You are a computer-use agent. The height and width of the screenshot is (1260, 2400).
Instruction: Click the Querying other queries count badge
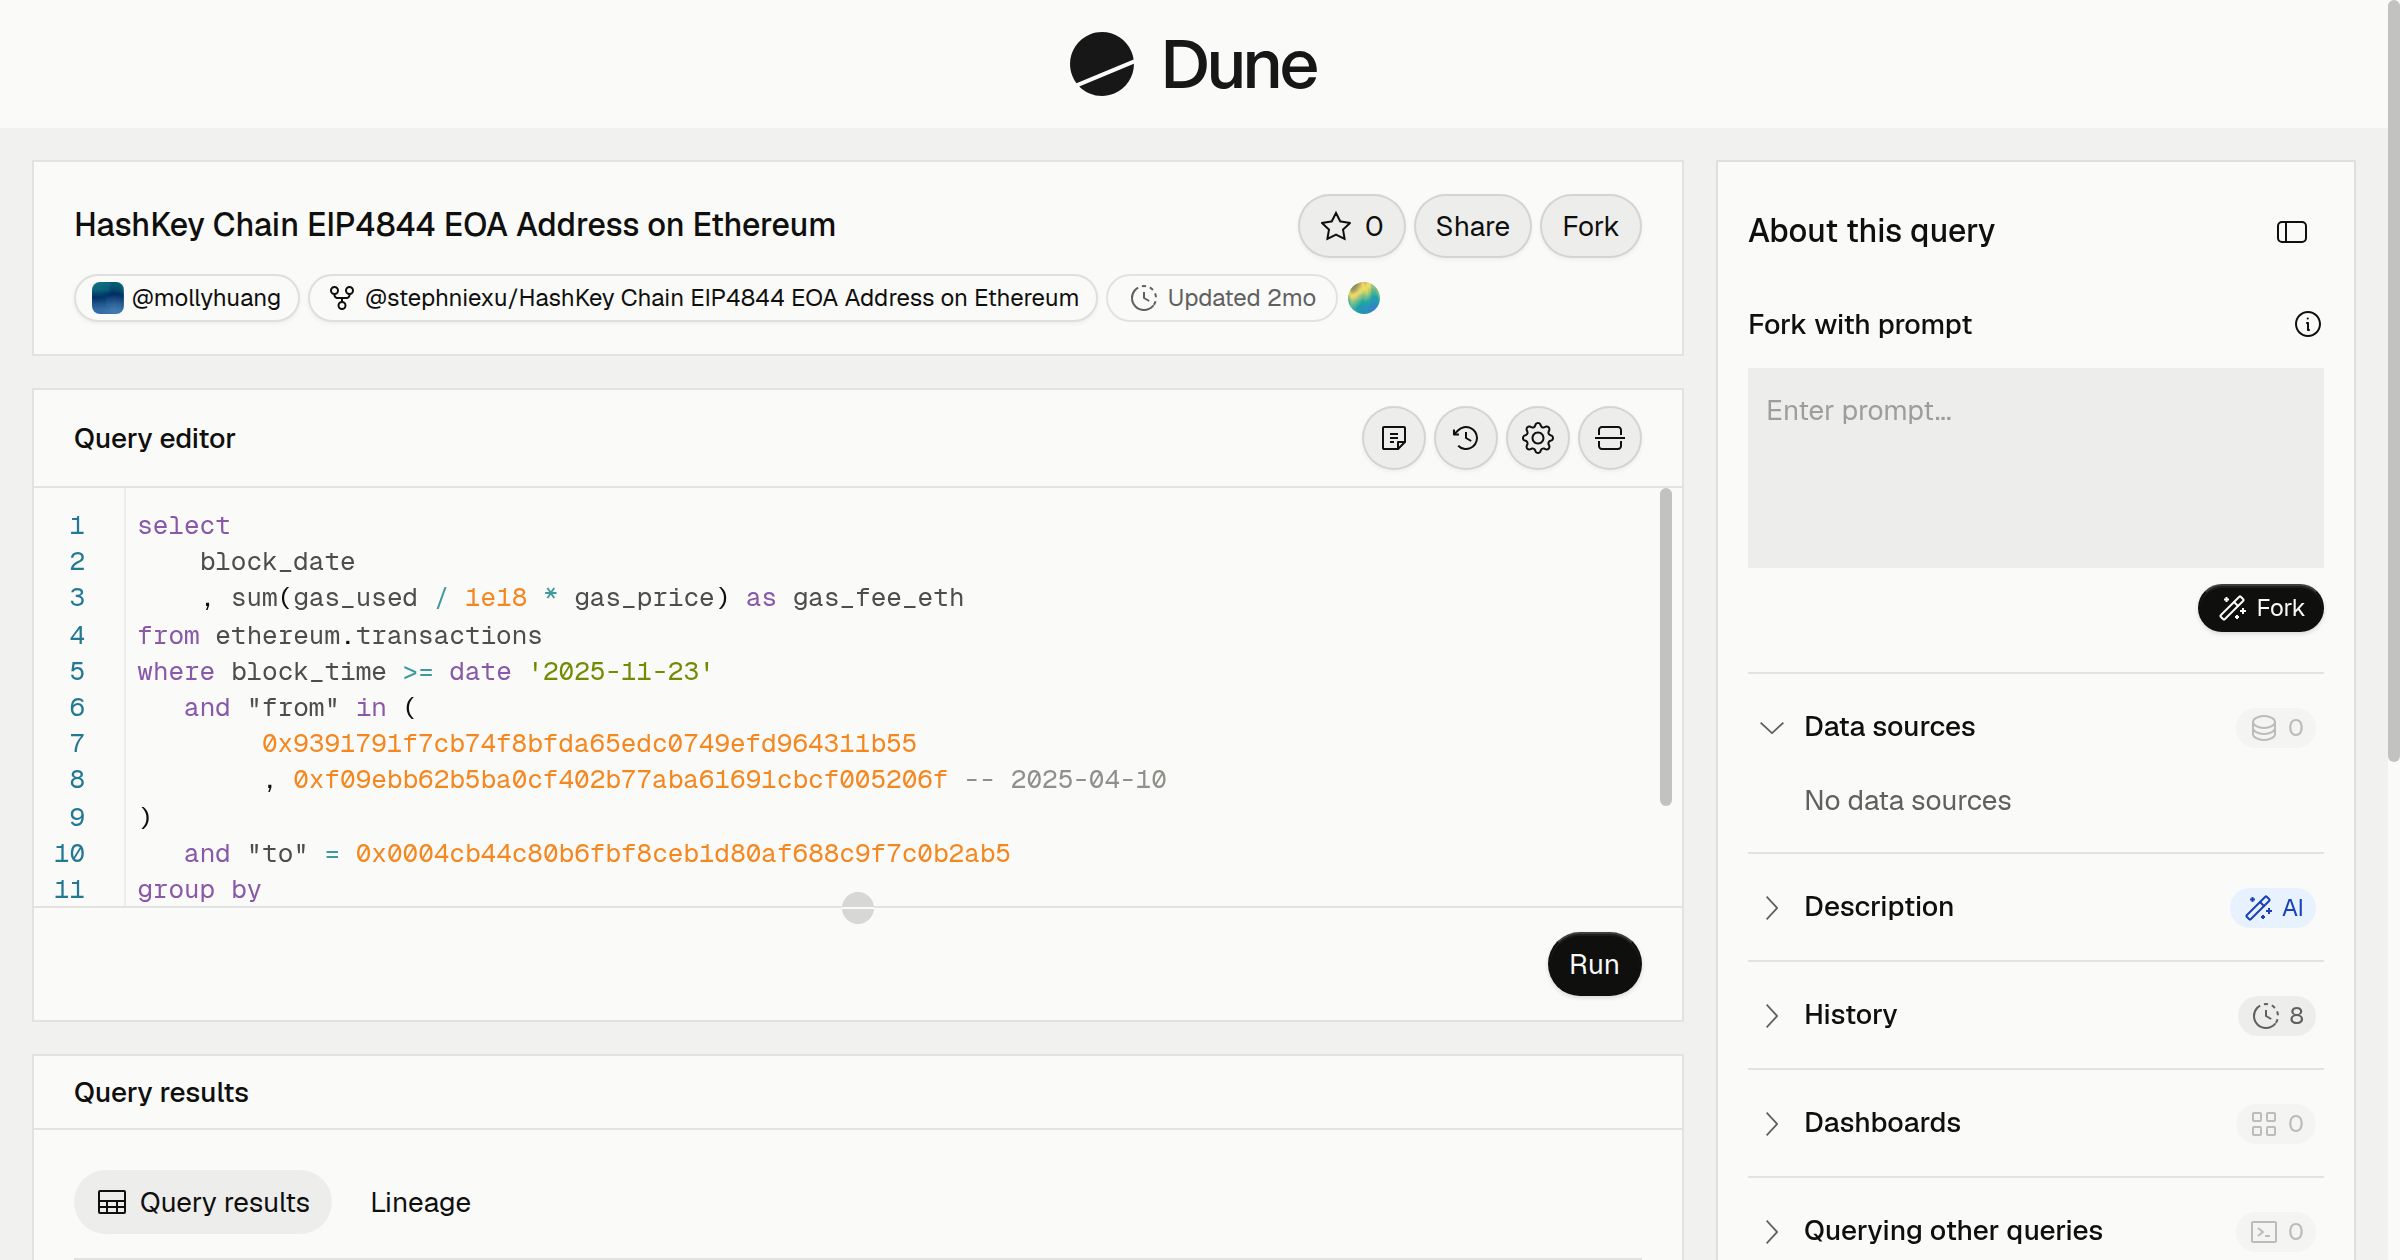click(x=2276, y=1231)
